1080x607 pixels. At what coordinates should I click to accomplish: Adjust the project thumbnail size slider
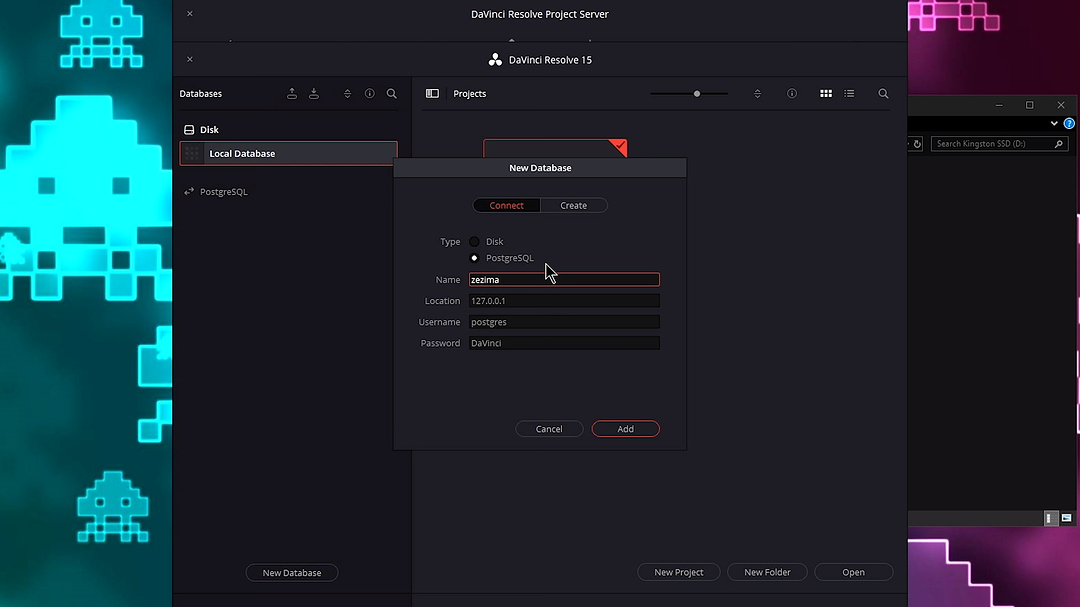(x=697, y=94)
